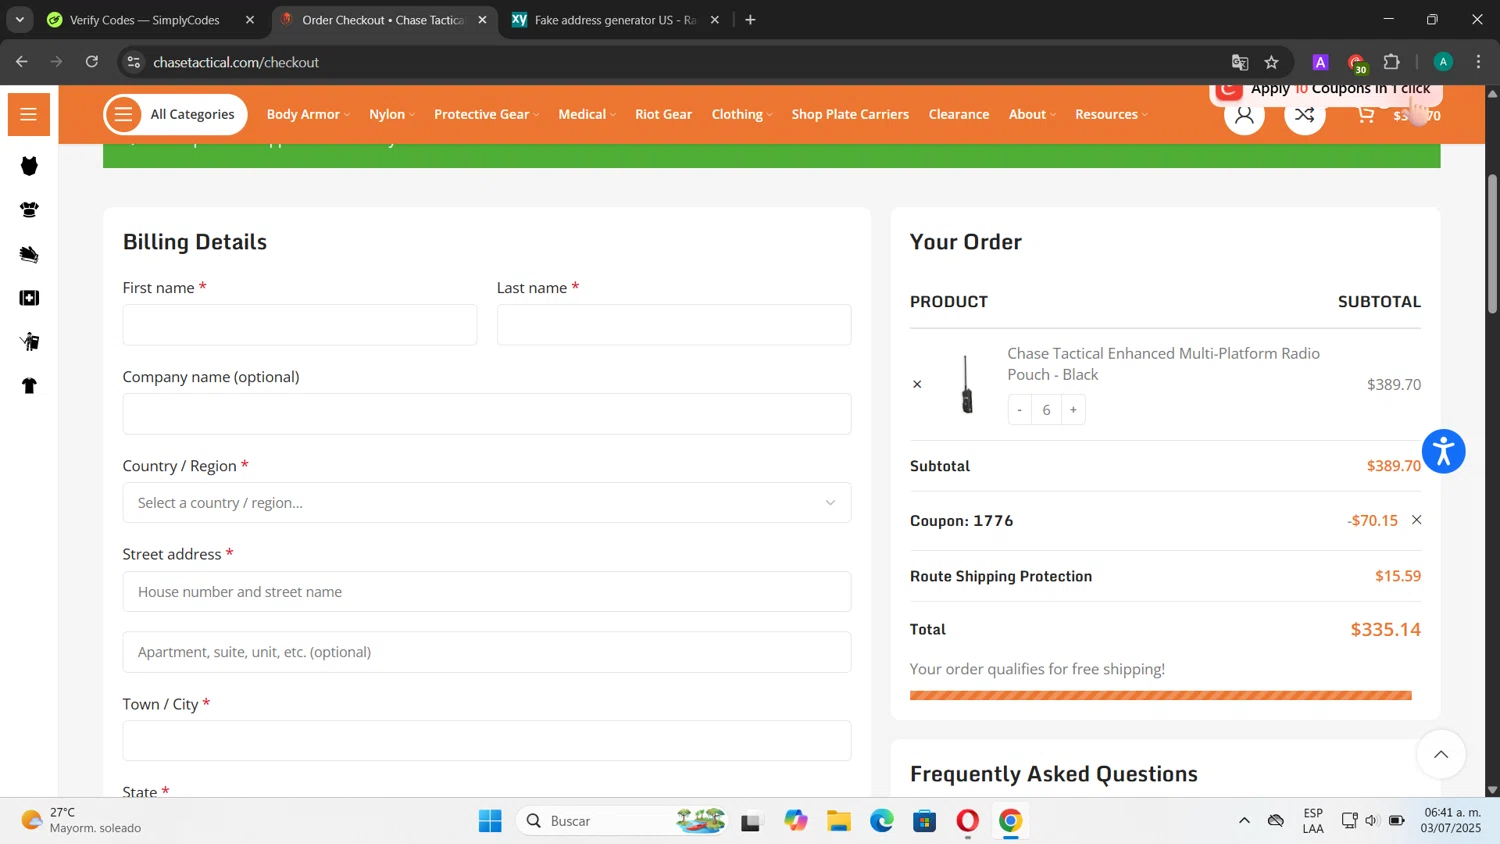1500x844 pixels.
Task: Open the Google Translate icon in address bar
Action: (x=1240, y=62)
